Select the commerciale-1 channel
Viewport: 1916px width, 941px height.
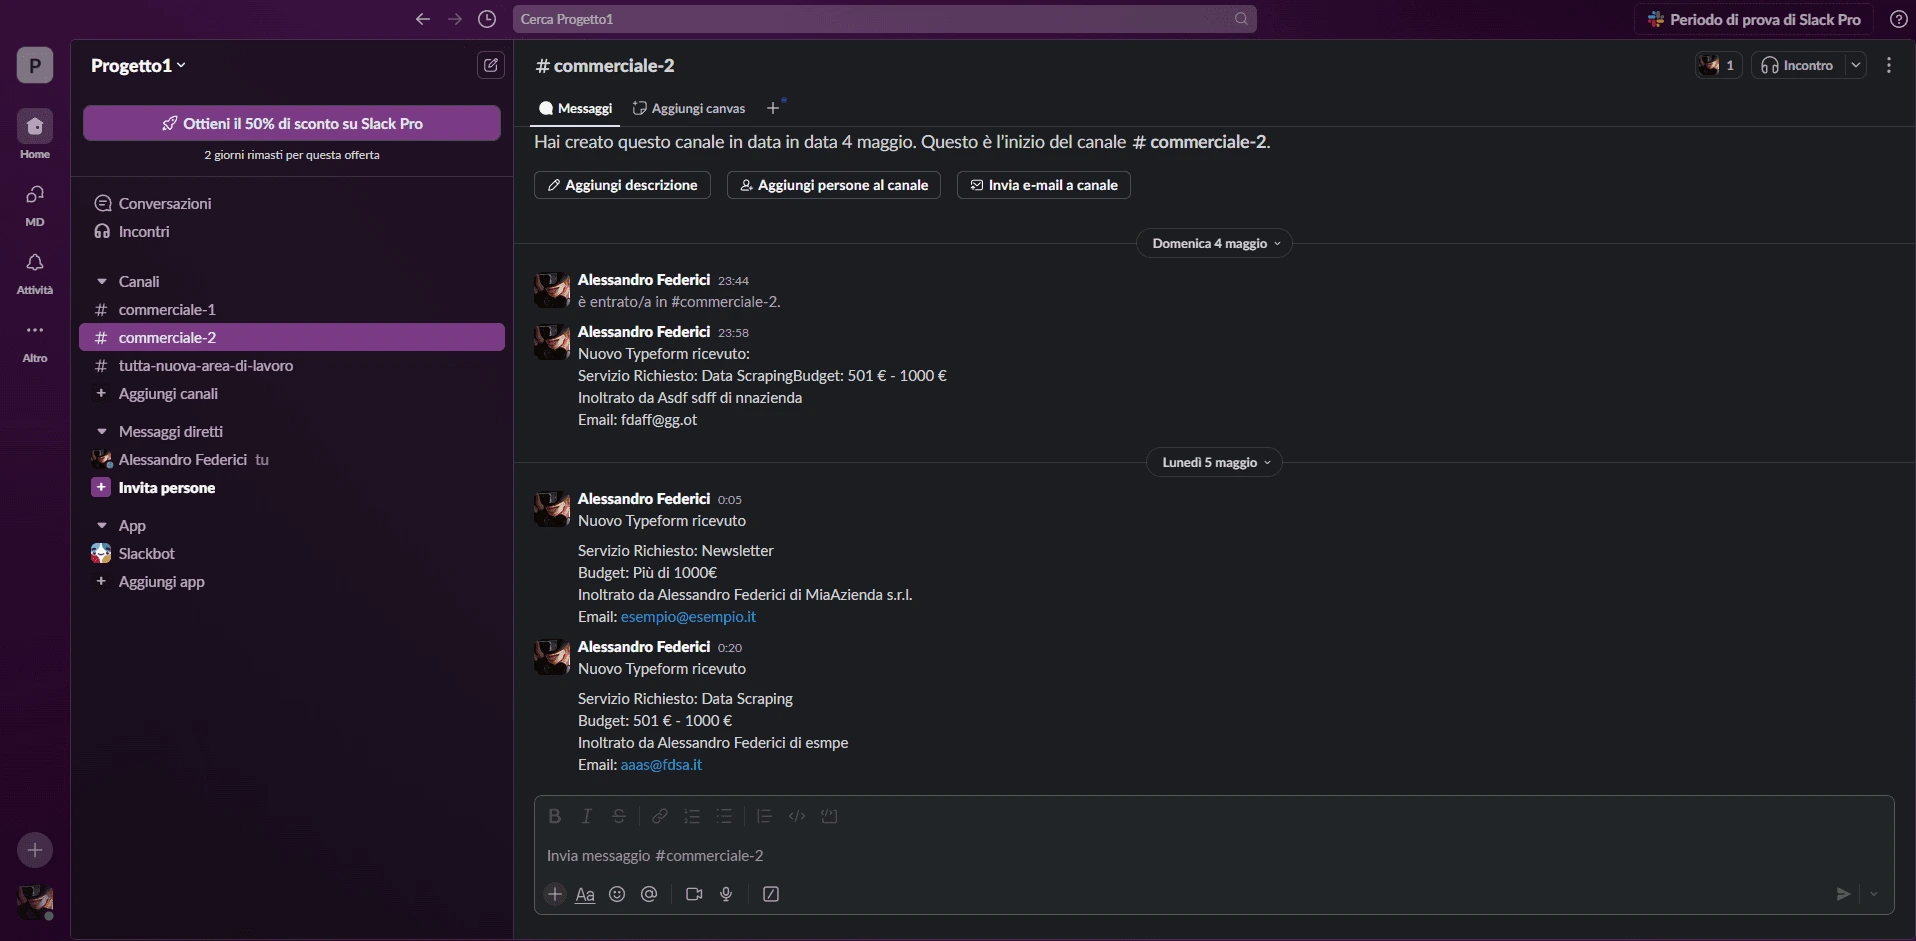[x=292, y=310]
